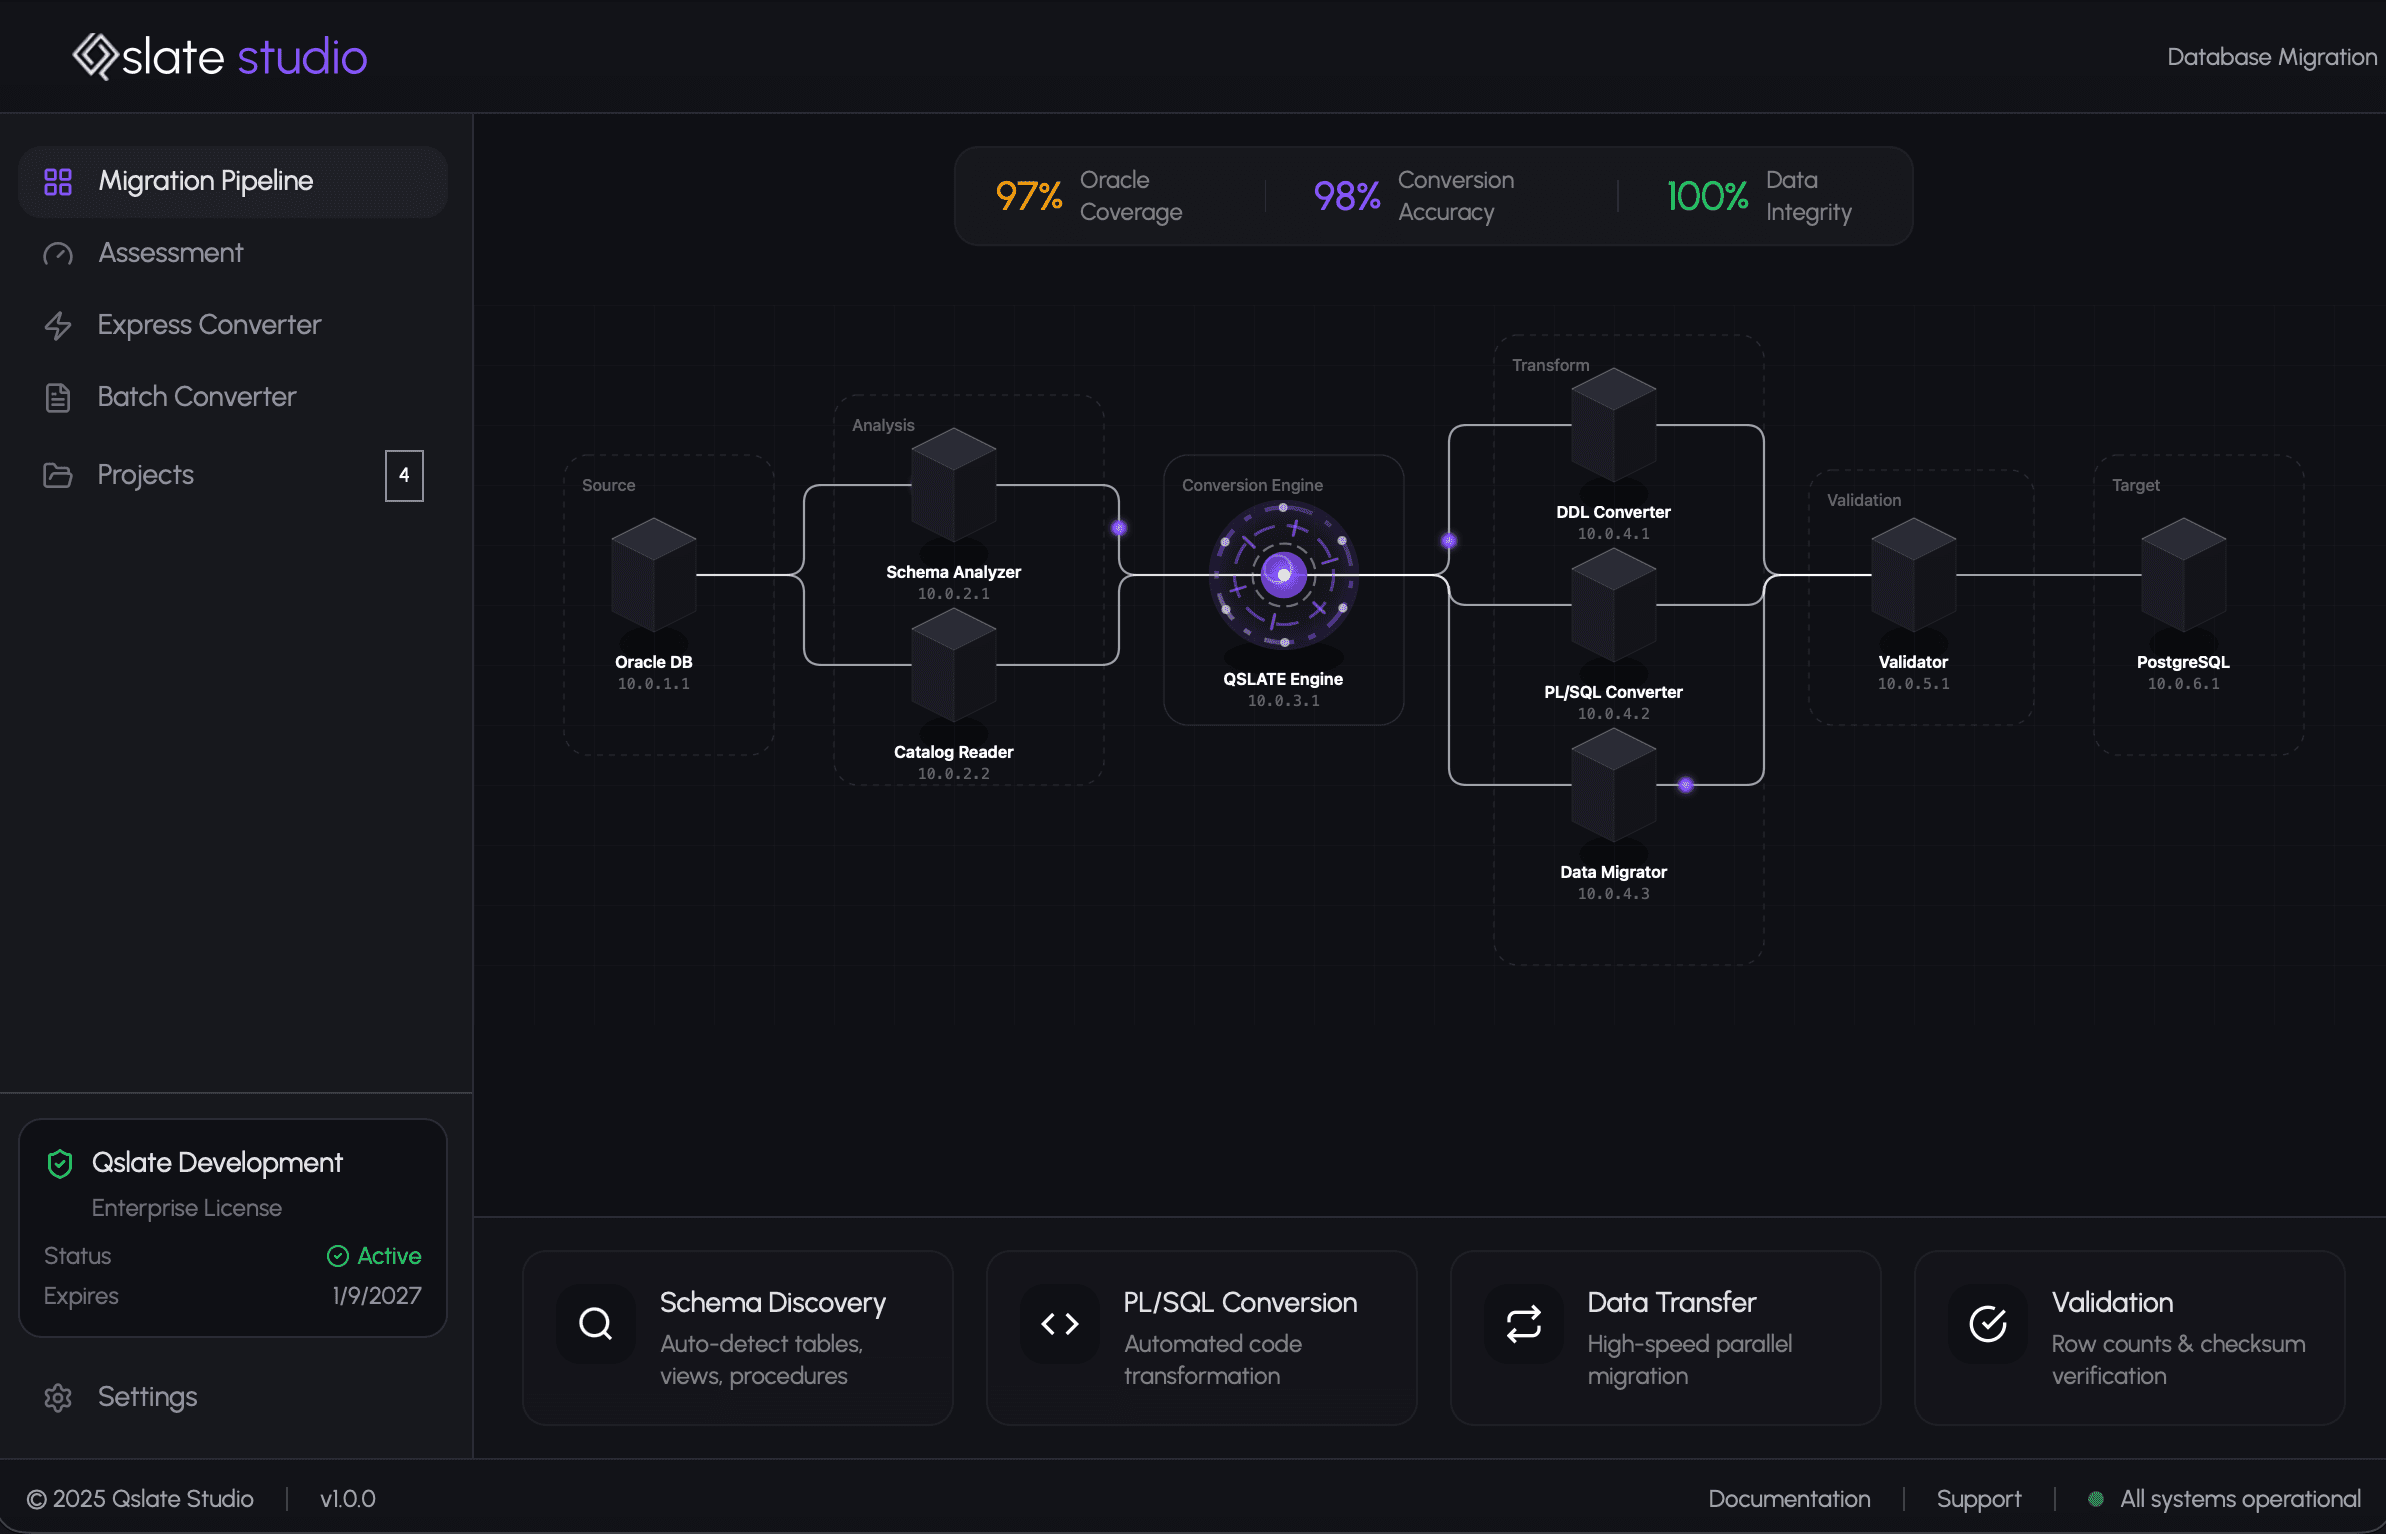
Task: Click the Qslate Development shield icon
Action: 60,1163
